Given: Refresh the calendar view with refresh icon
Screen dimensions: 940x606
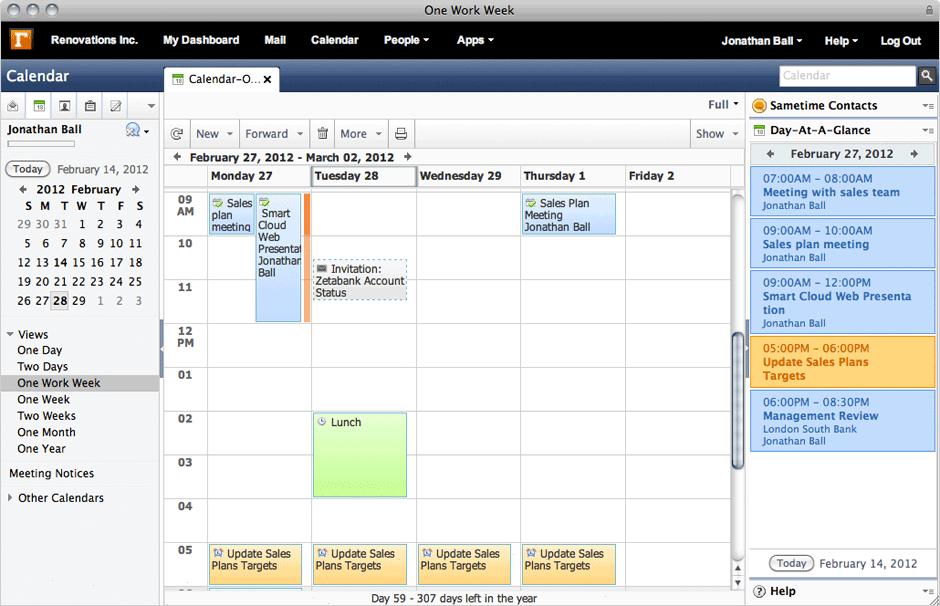Looking at the screenshot, I should 177,134.
